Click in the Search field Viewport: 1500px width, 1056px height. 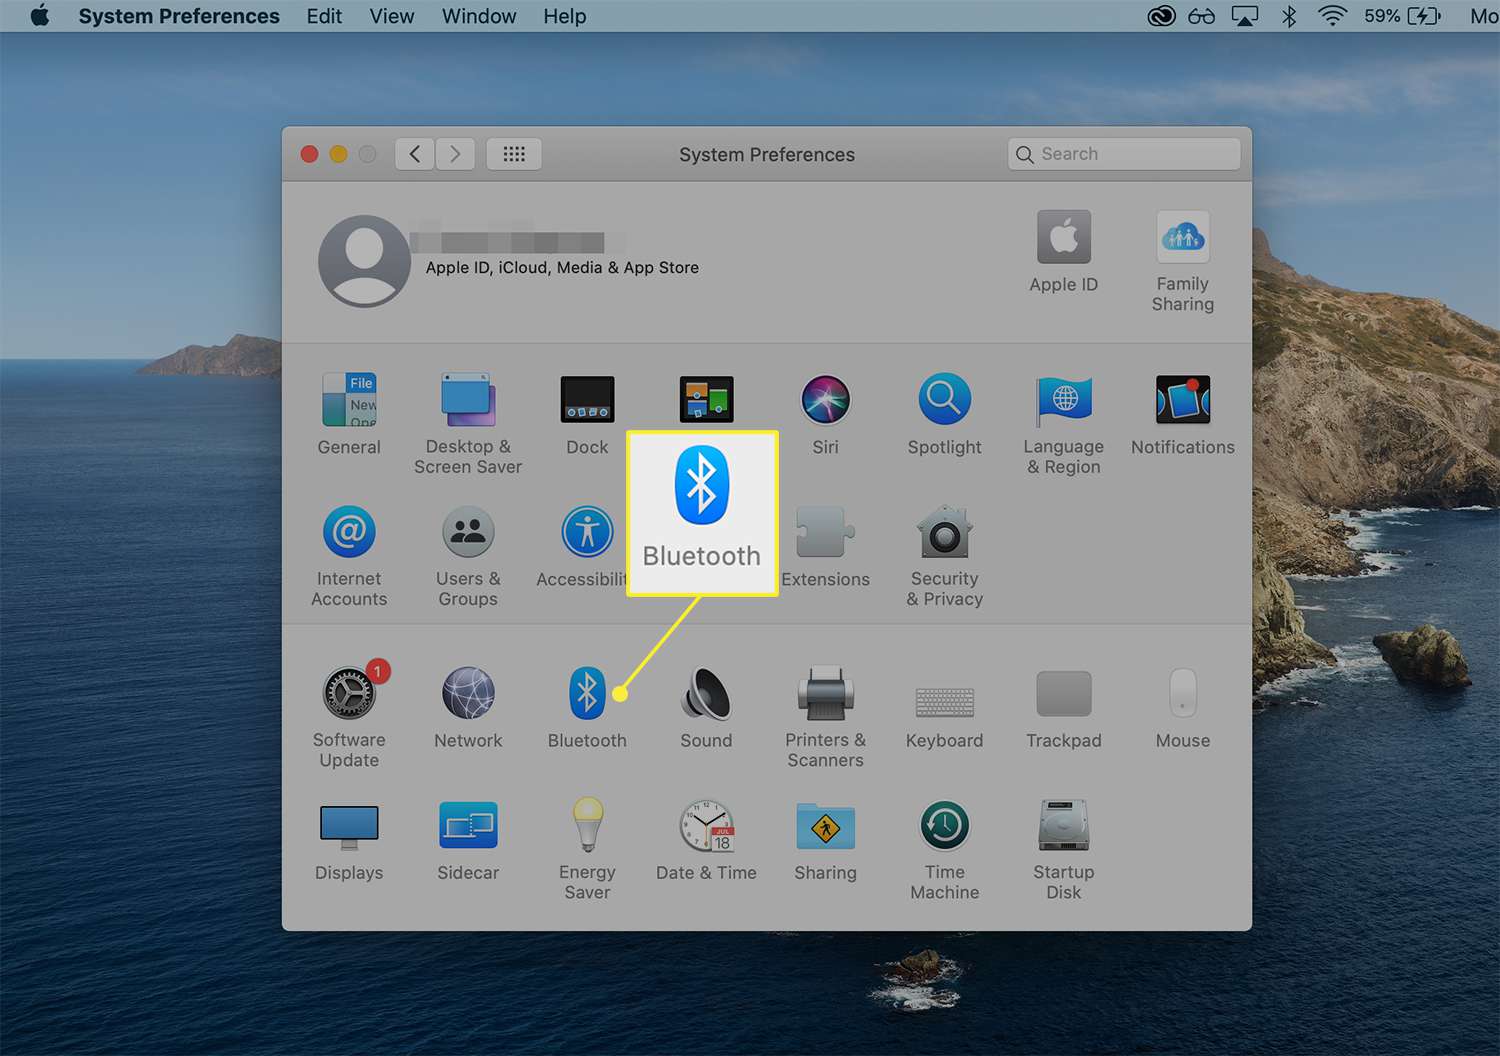click(1124, 154)
